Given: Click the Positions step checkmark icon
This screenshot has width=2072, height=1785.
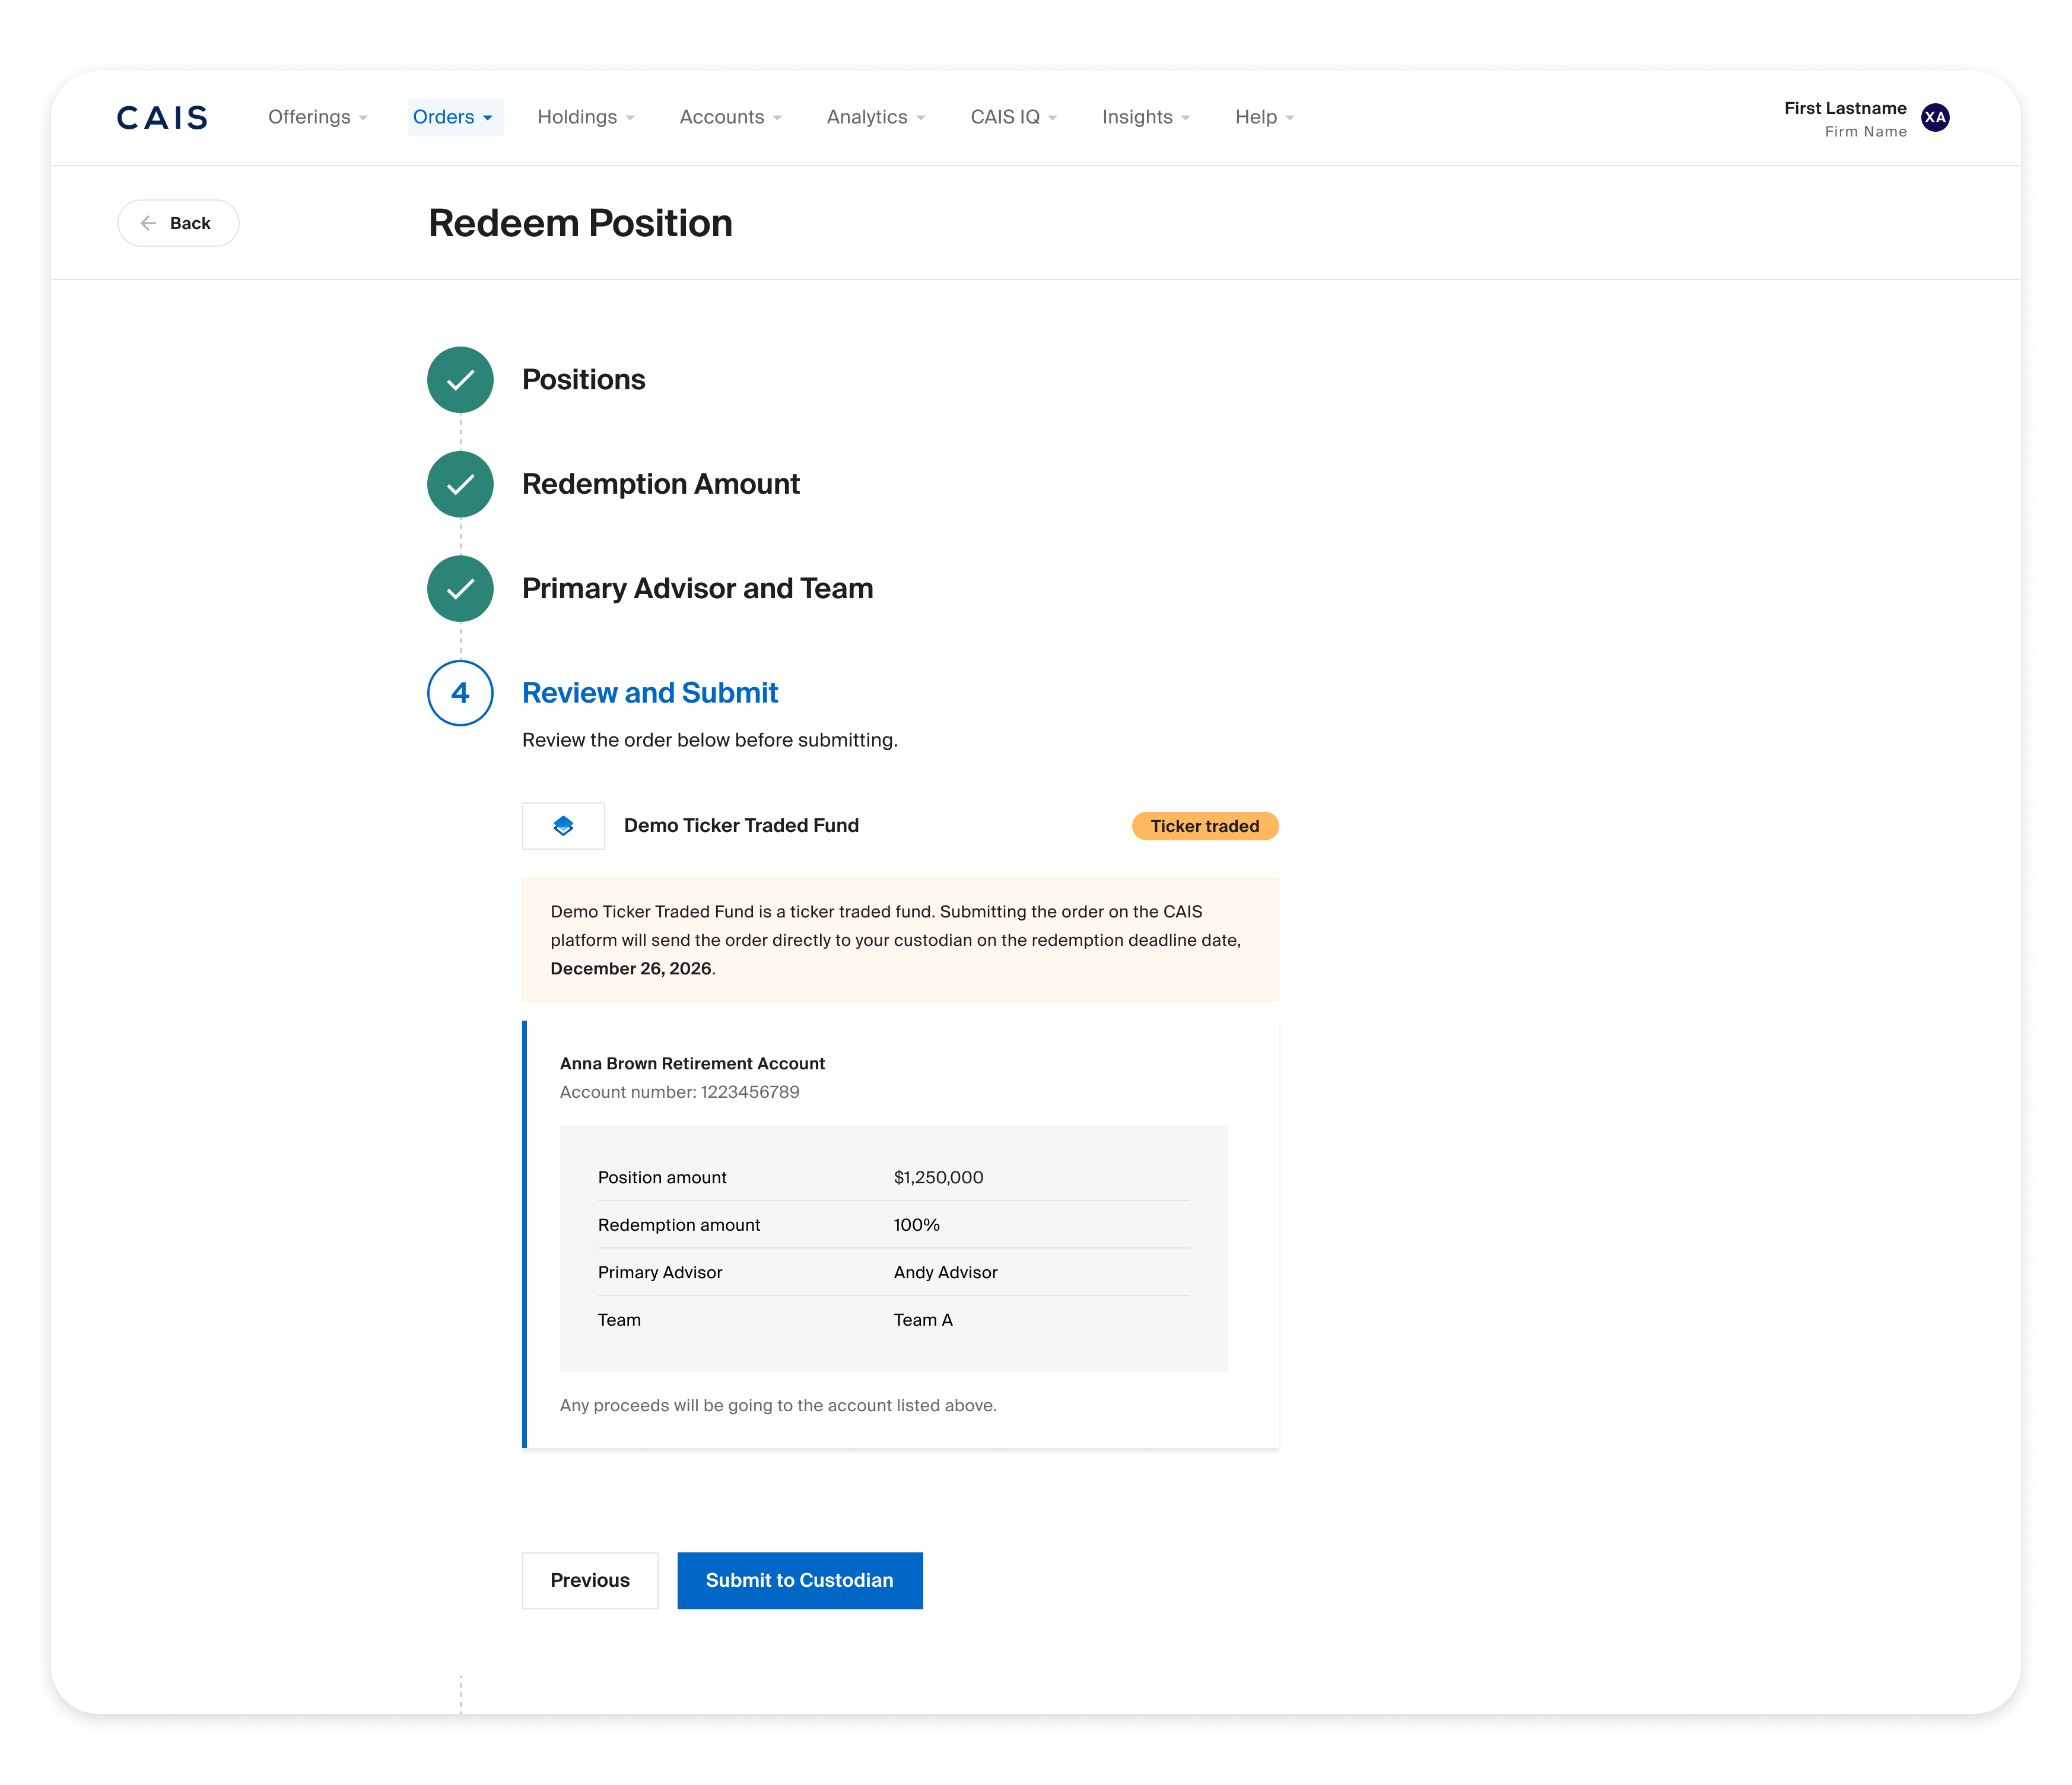Looking at the screenshot, I should [x=460, y=380].
